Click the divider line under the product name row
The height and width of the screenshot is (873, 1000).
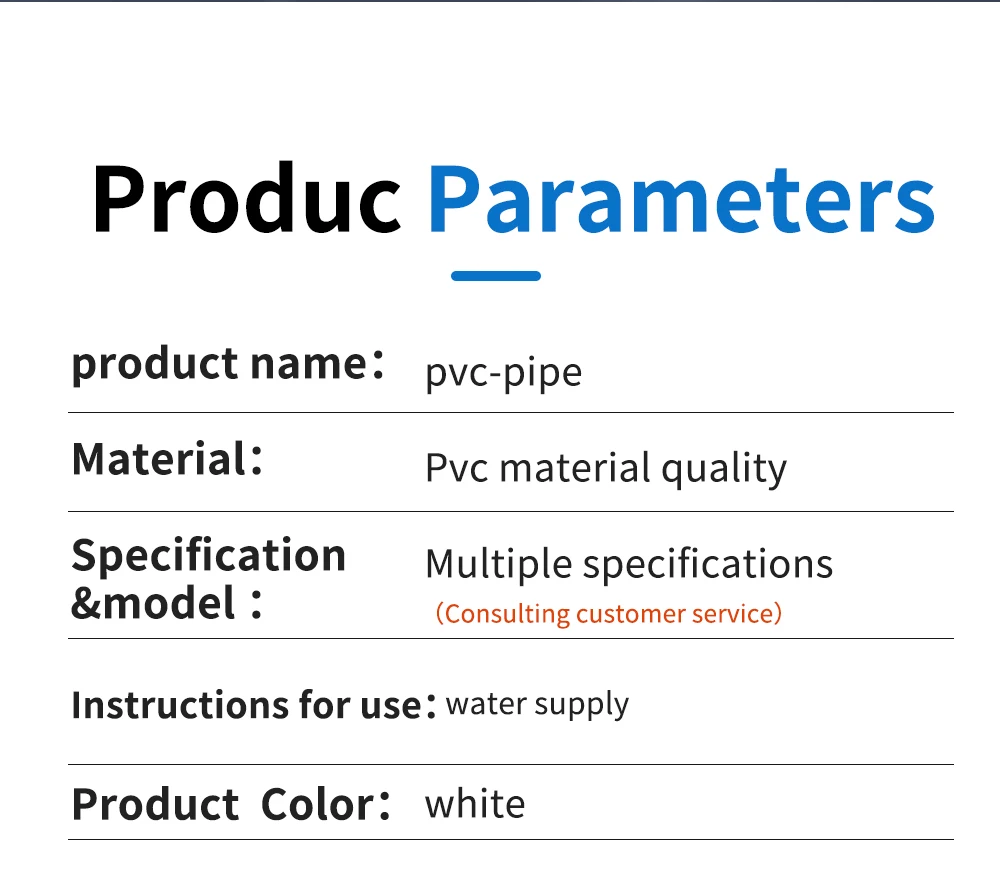click(510, 412)
